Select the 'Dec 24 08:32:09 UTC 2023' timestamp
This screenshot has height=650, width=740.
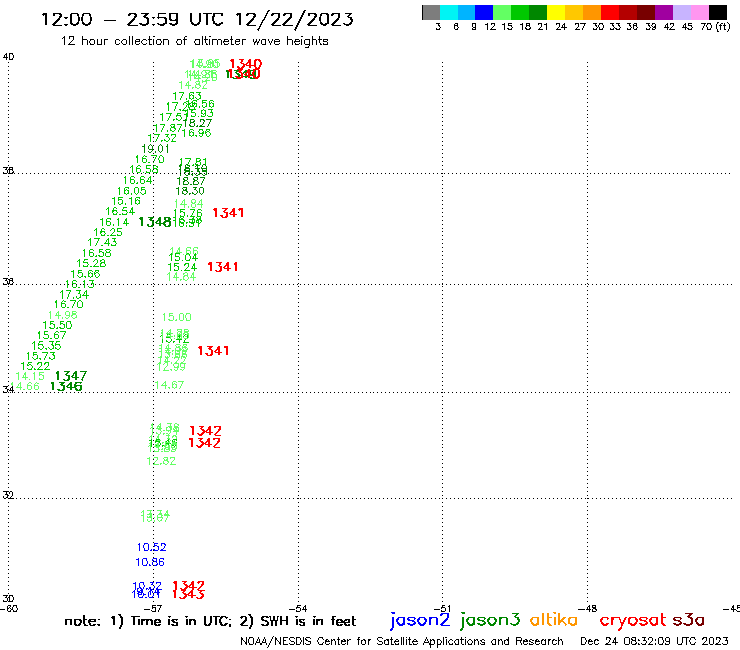pyautogui.click(x=654, y=641)
